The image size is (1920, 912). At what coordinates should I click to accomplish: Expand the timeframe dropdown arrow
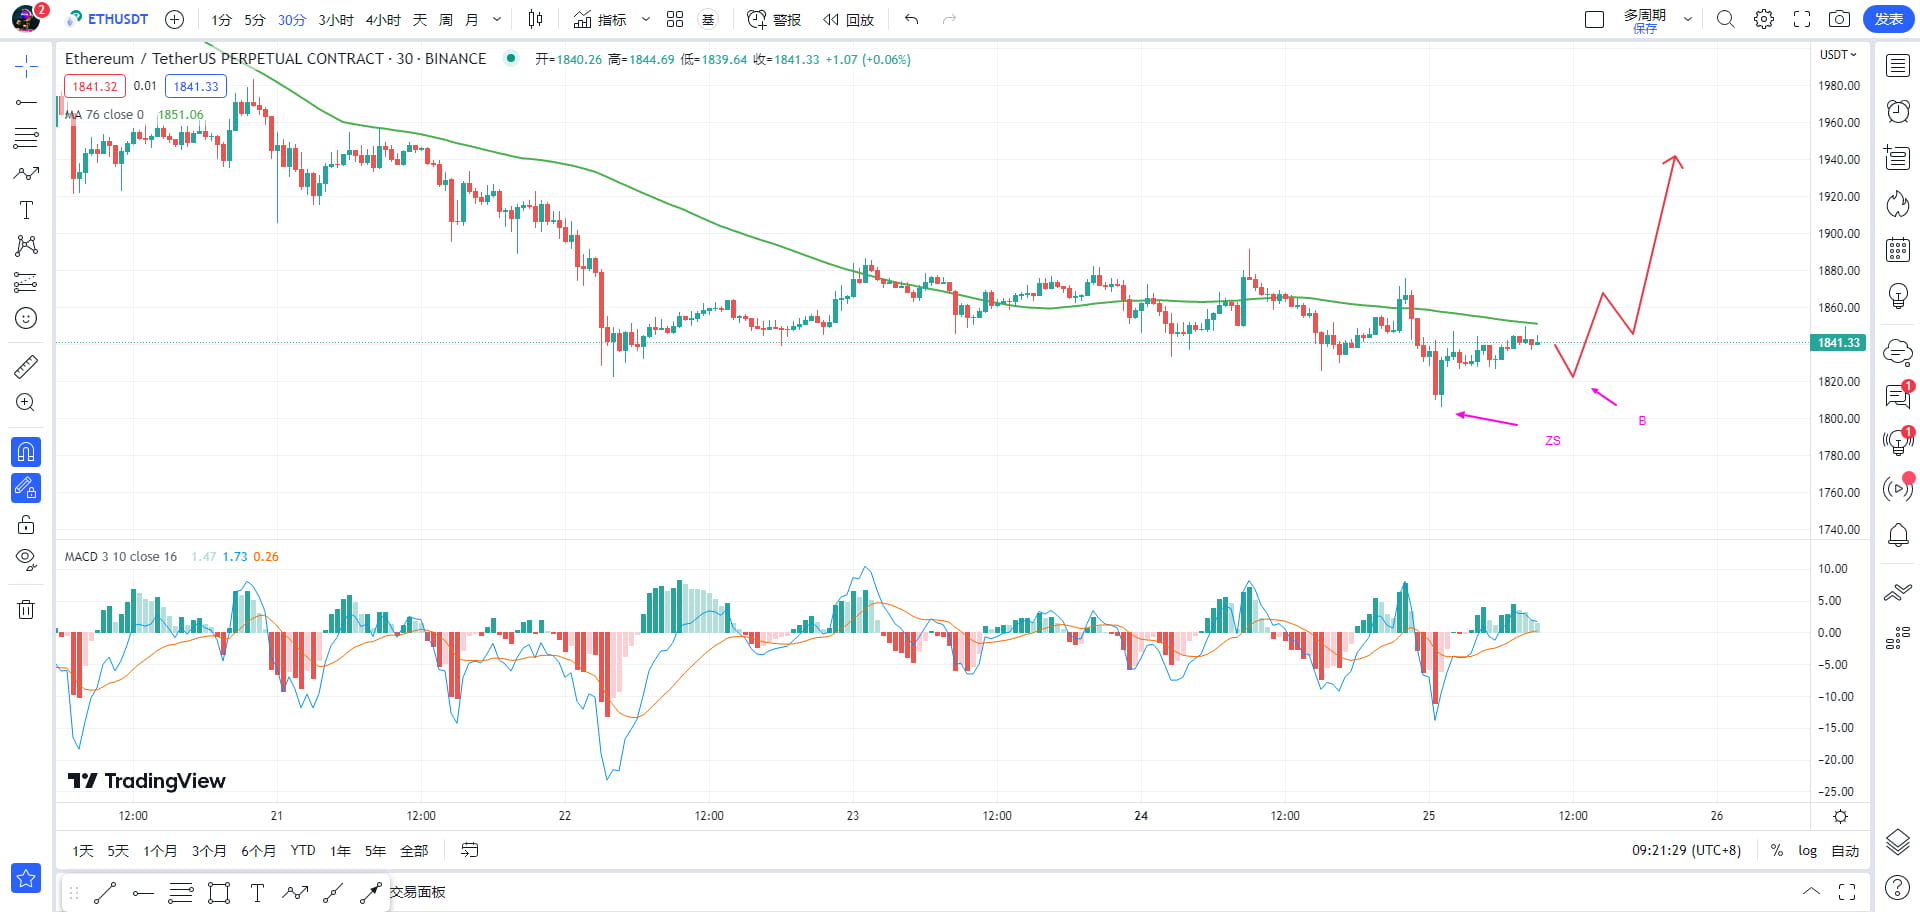tap(497, 19)
